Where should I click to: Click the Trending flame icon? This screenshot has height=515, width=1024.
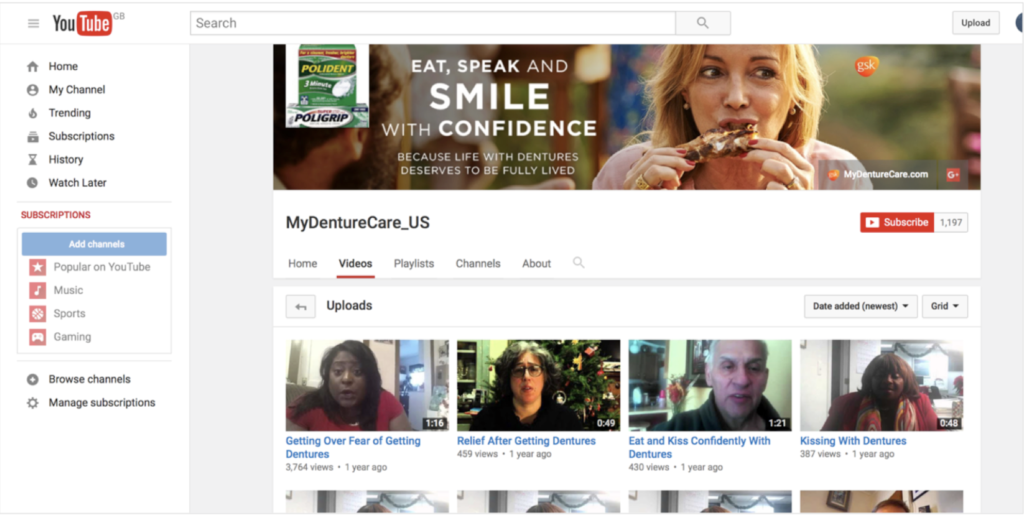tap(33, 113)
